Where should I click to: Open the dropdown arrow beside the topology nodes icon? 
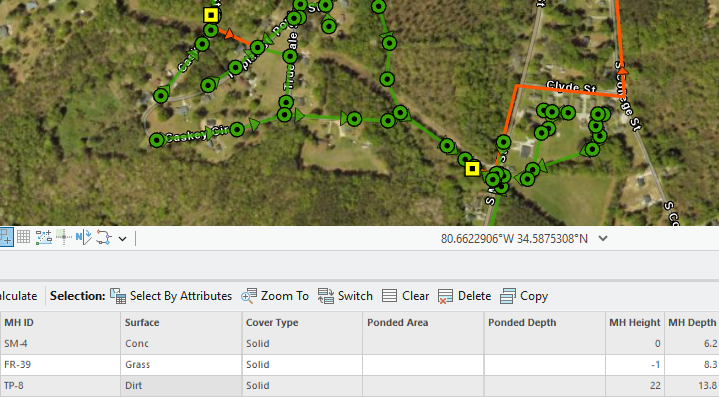click(x=122, y=239)
